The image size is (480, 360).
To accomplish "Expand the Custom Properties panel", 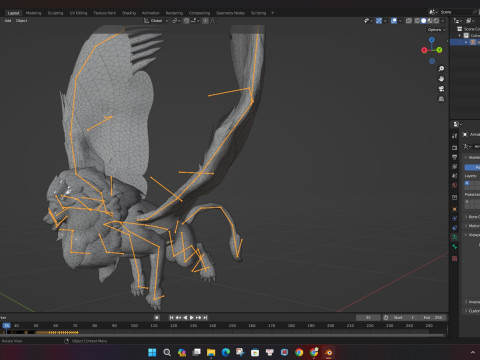I will tap(472, 311).
